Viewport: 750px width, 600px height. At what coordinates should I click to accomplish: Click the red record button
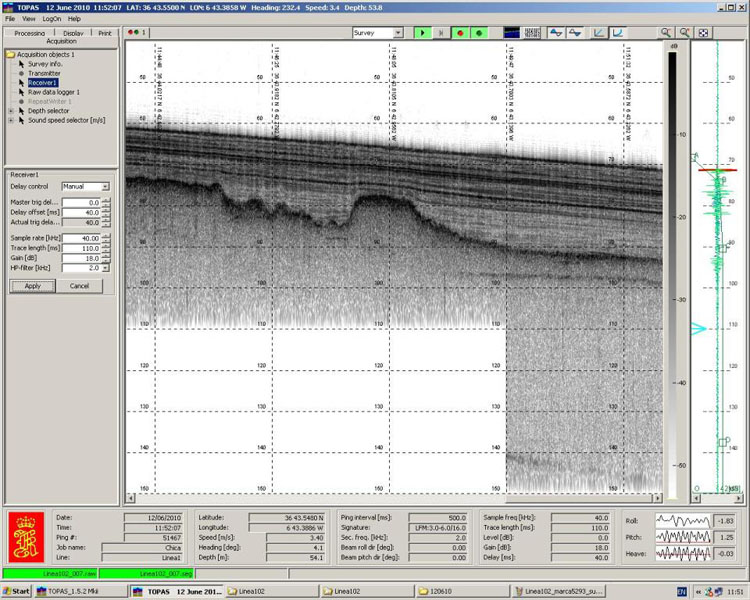(x=460, y=33)
